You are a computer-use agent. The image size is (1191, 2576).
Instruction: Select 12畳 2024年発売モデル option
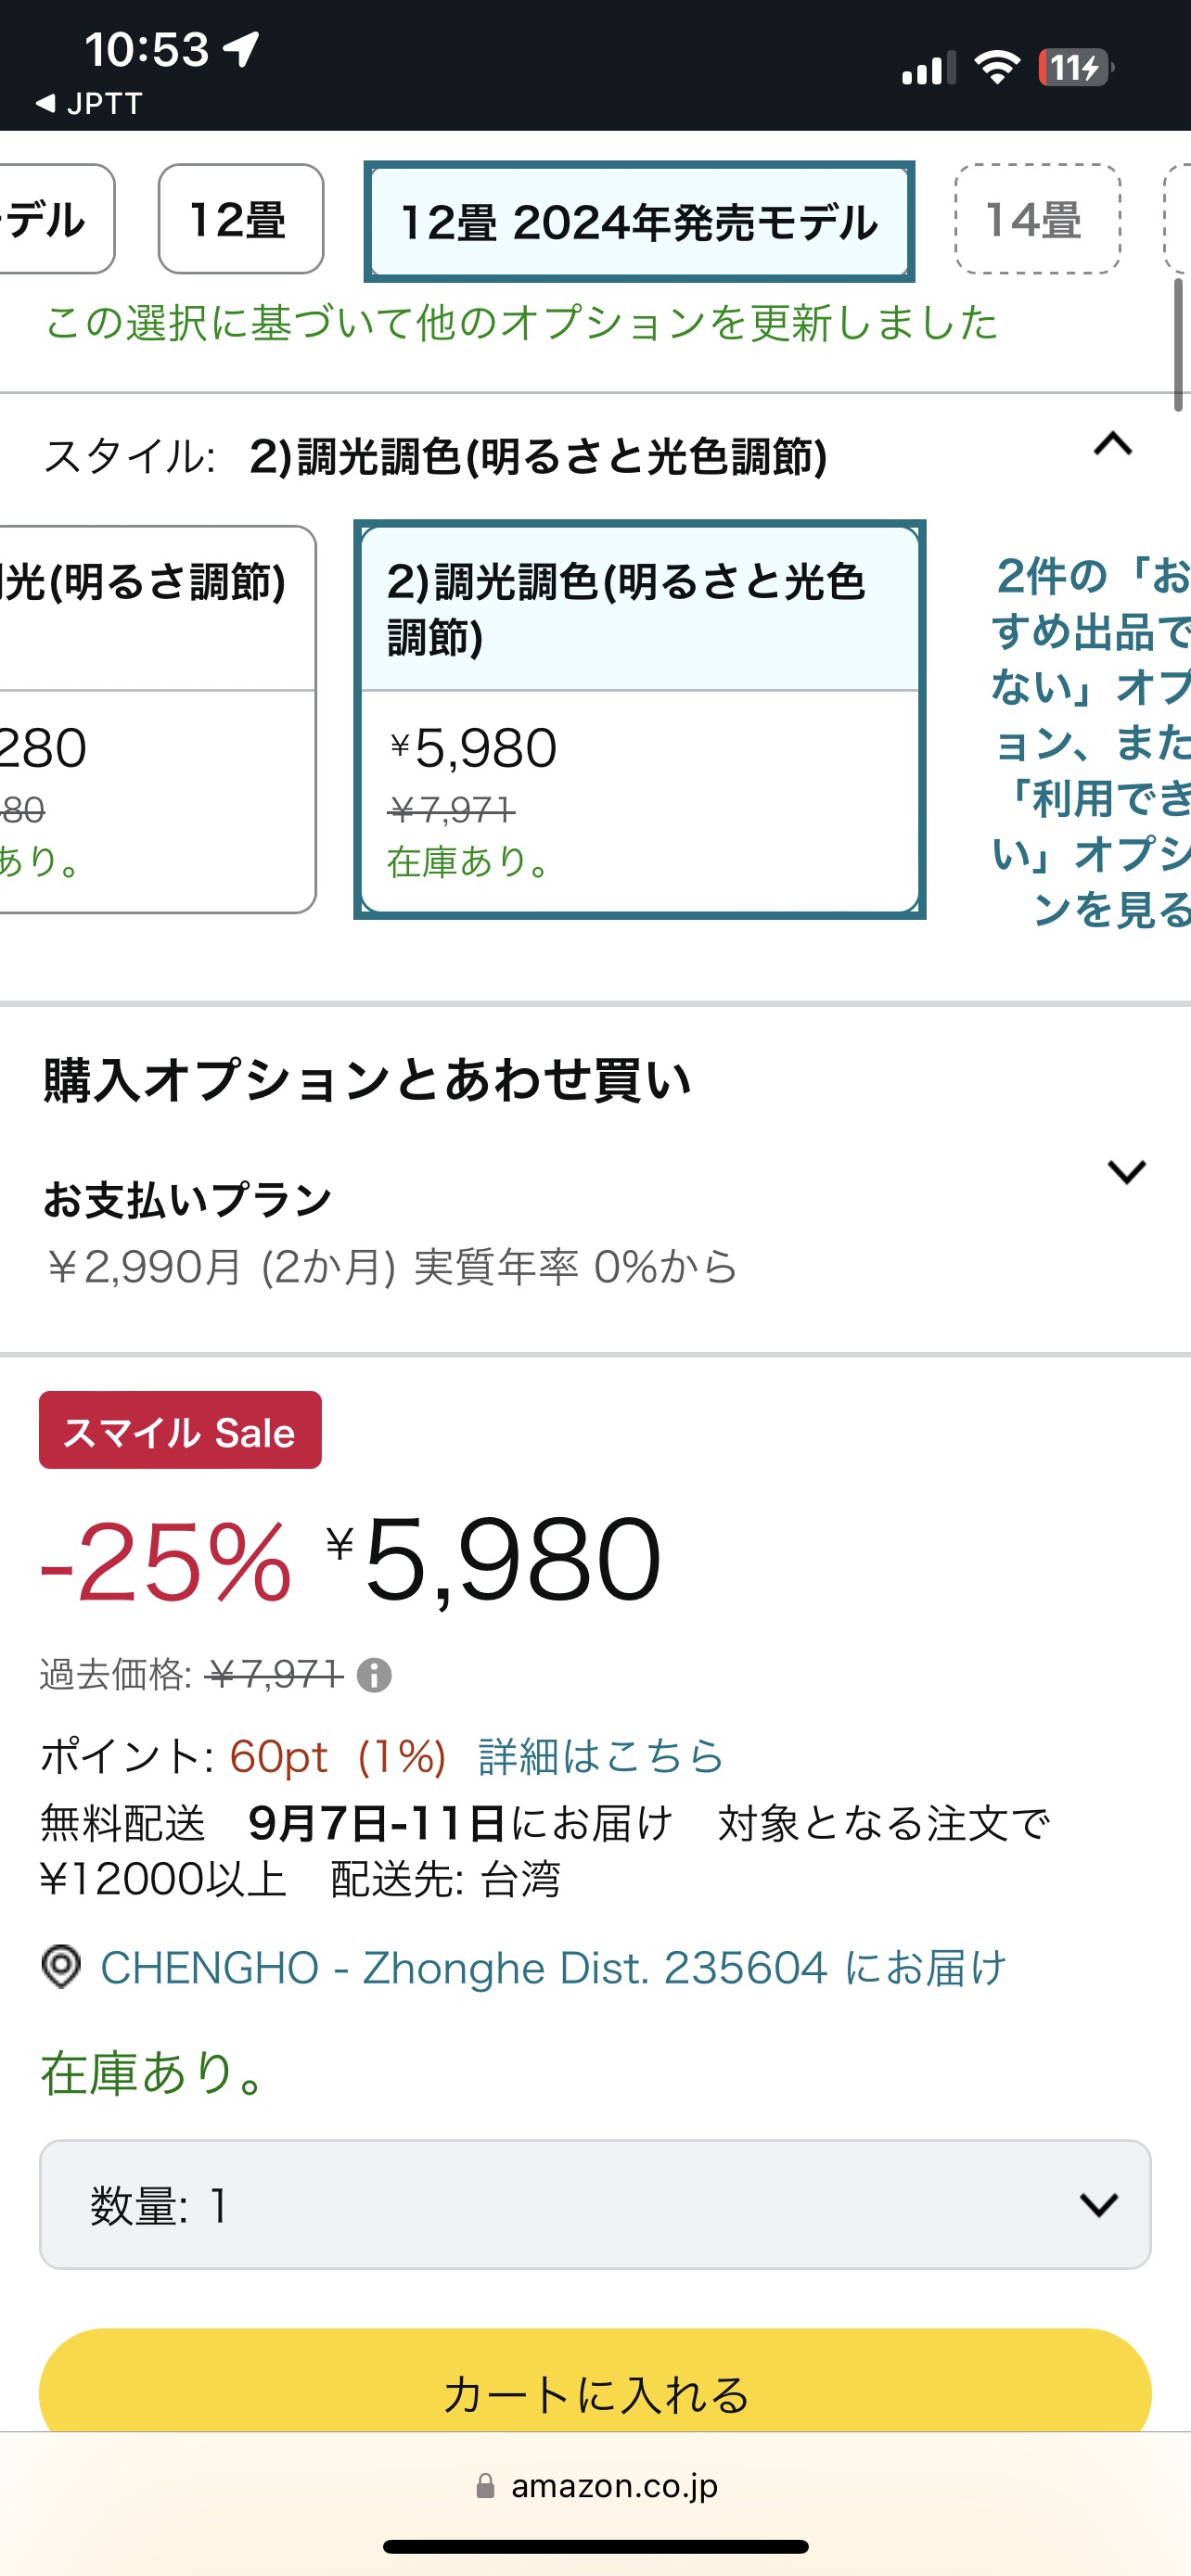pos(639,221)
